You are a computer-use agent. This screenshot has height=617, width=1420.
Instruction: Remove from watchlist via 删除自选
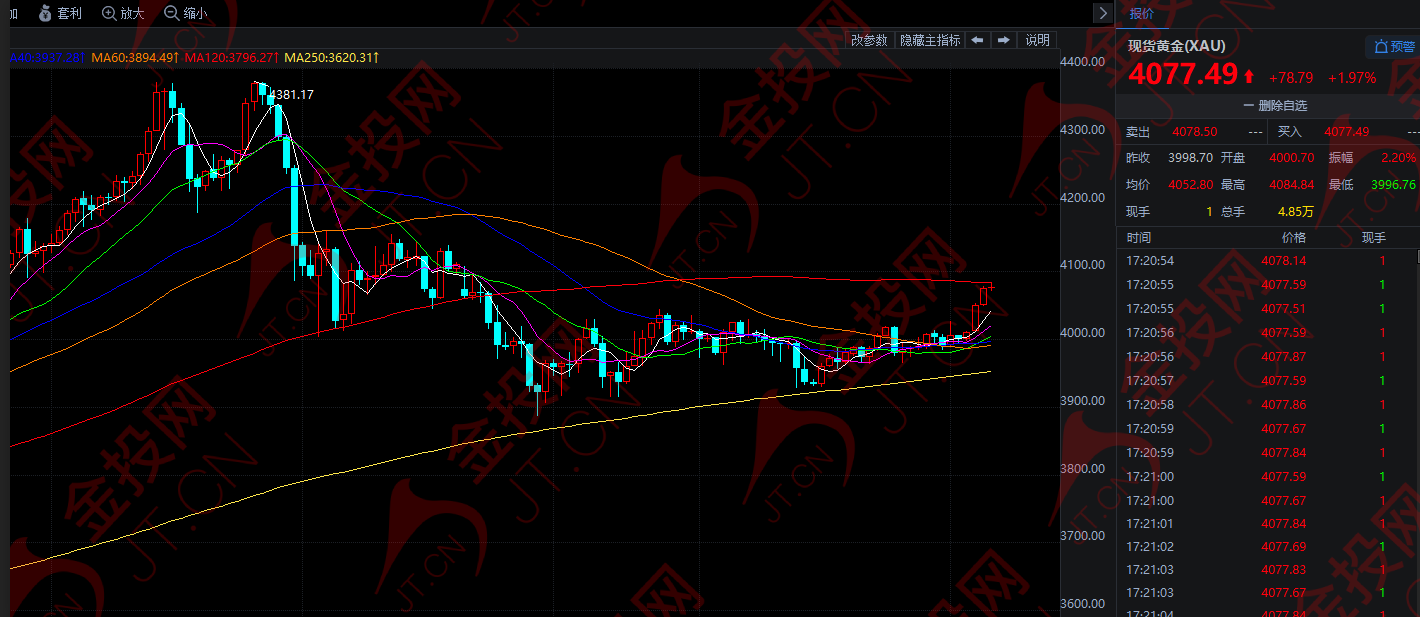[1275, 105]
